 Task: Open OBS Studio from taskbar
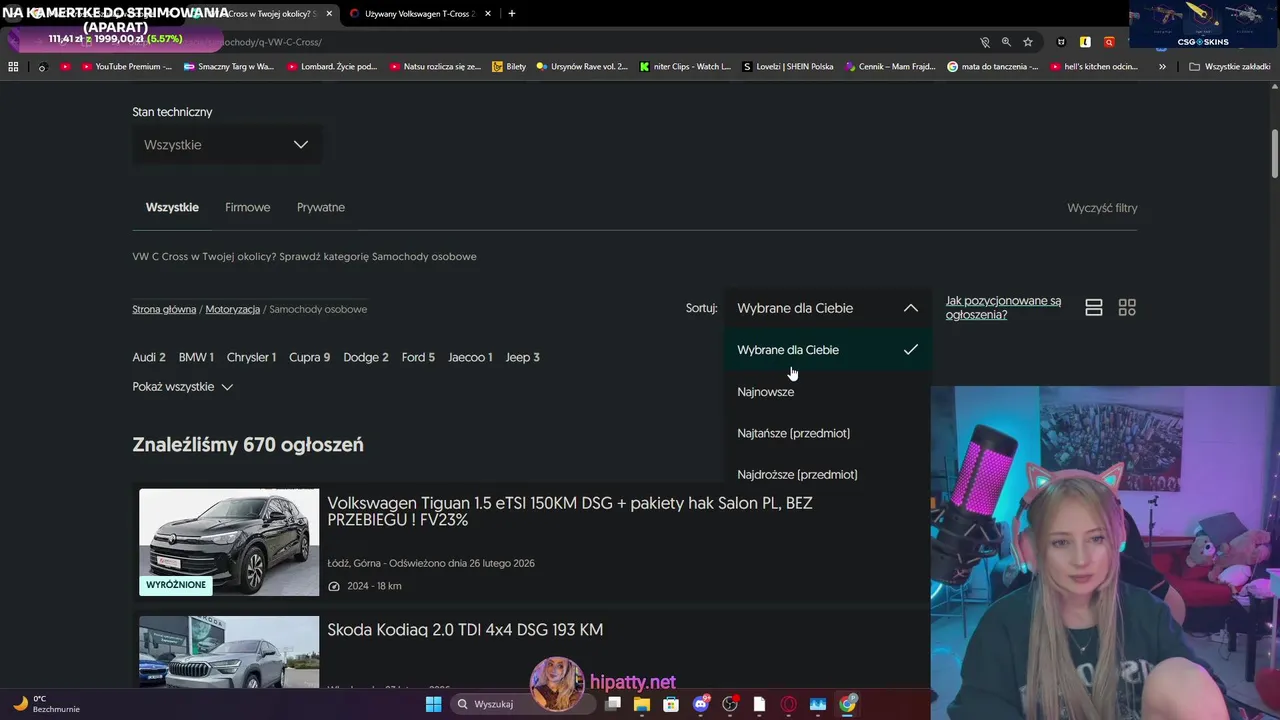point(730,704)
